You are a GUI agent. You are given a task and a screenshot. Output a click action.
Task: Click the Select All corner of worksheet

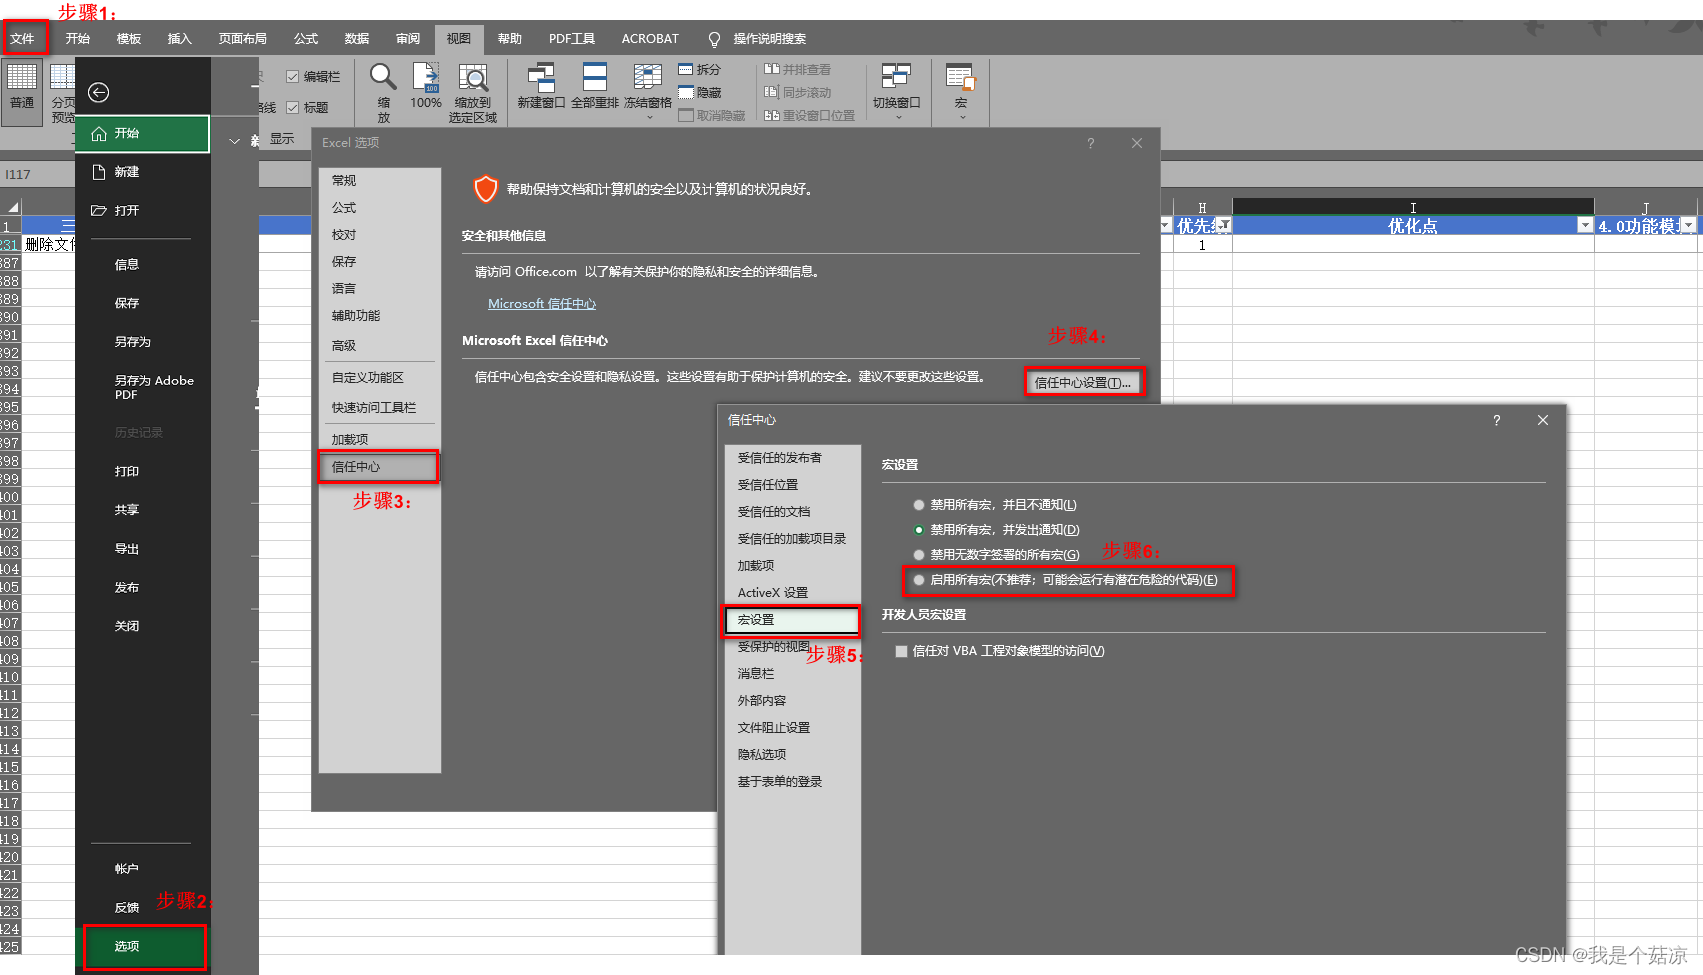coord(12,207)
